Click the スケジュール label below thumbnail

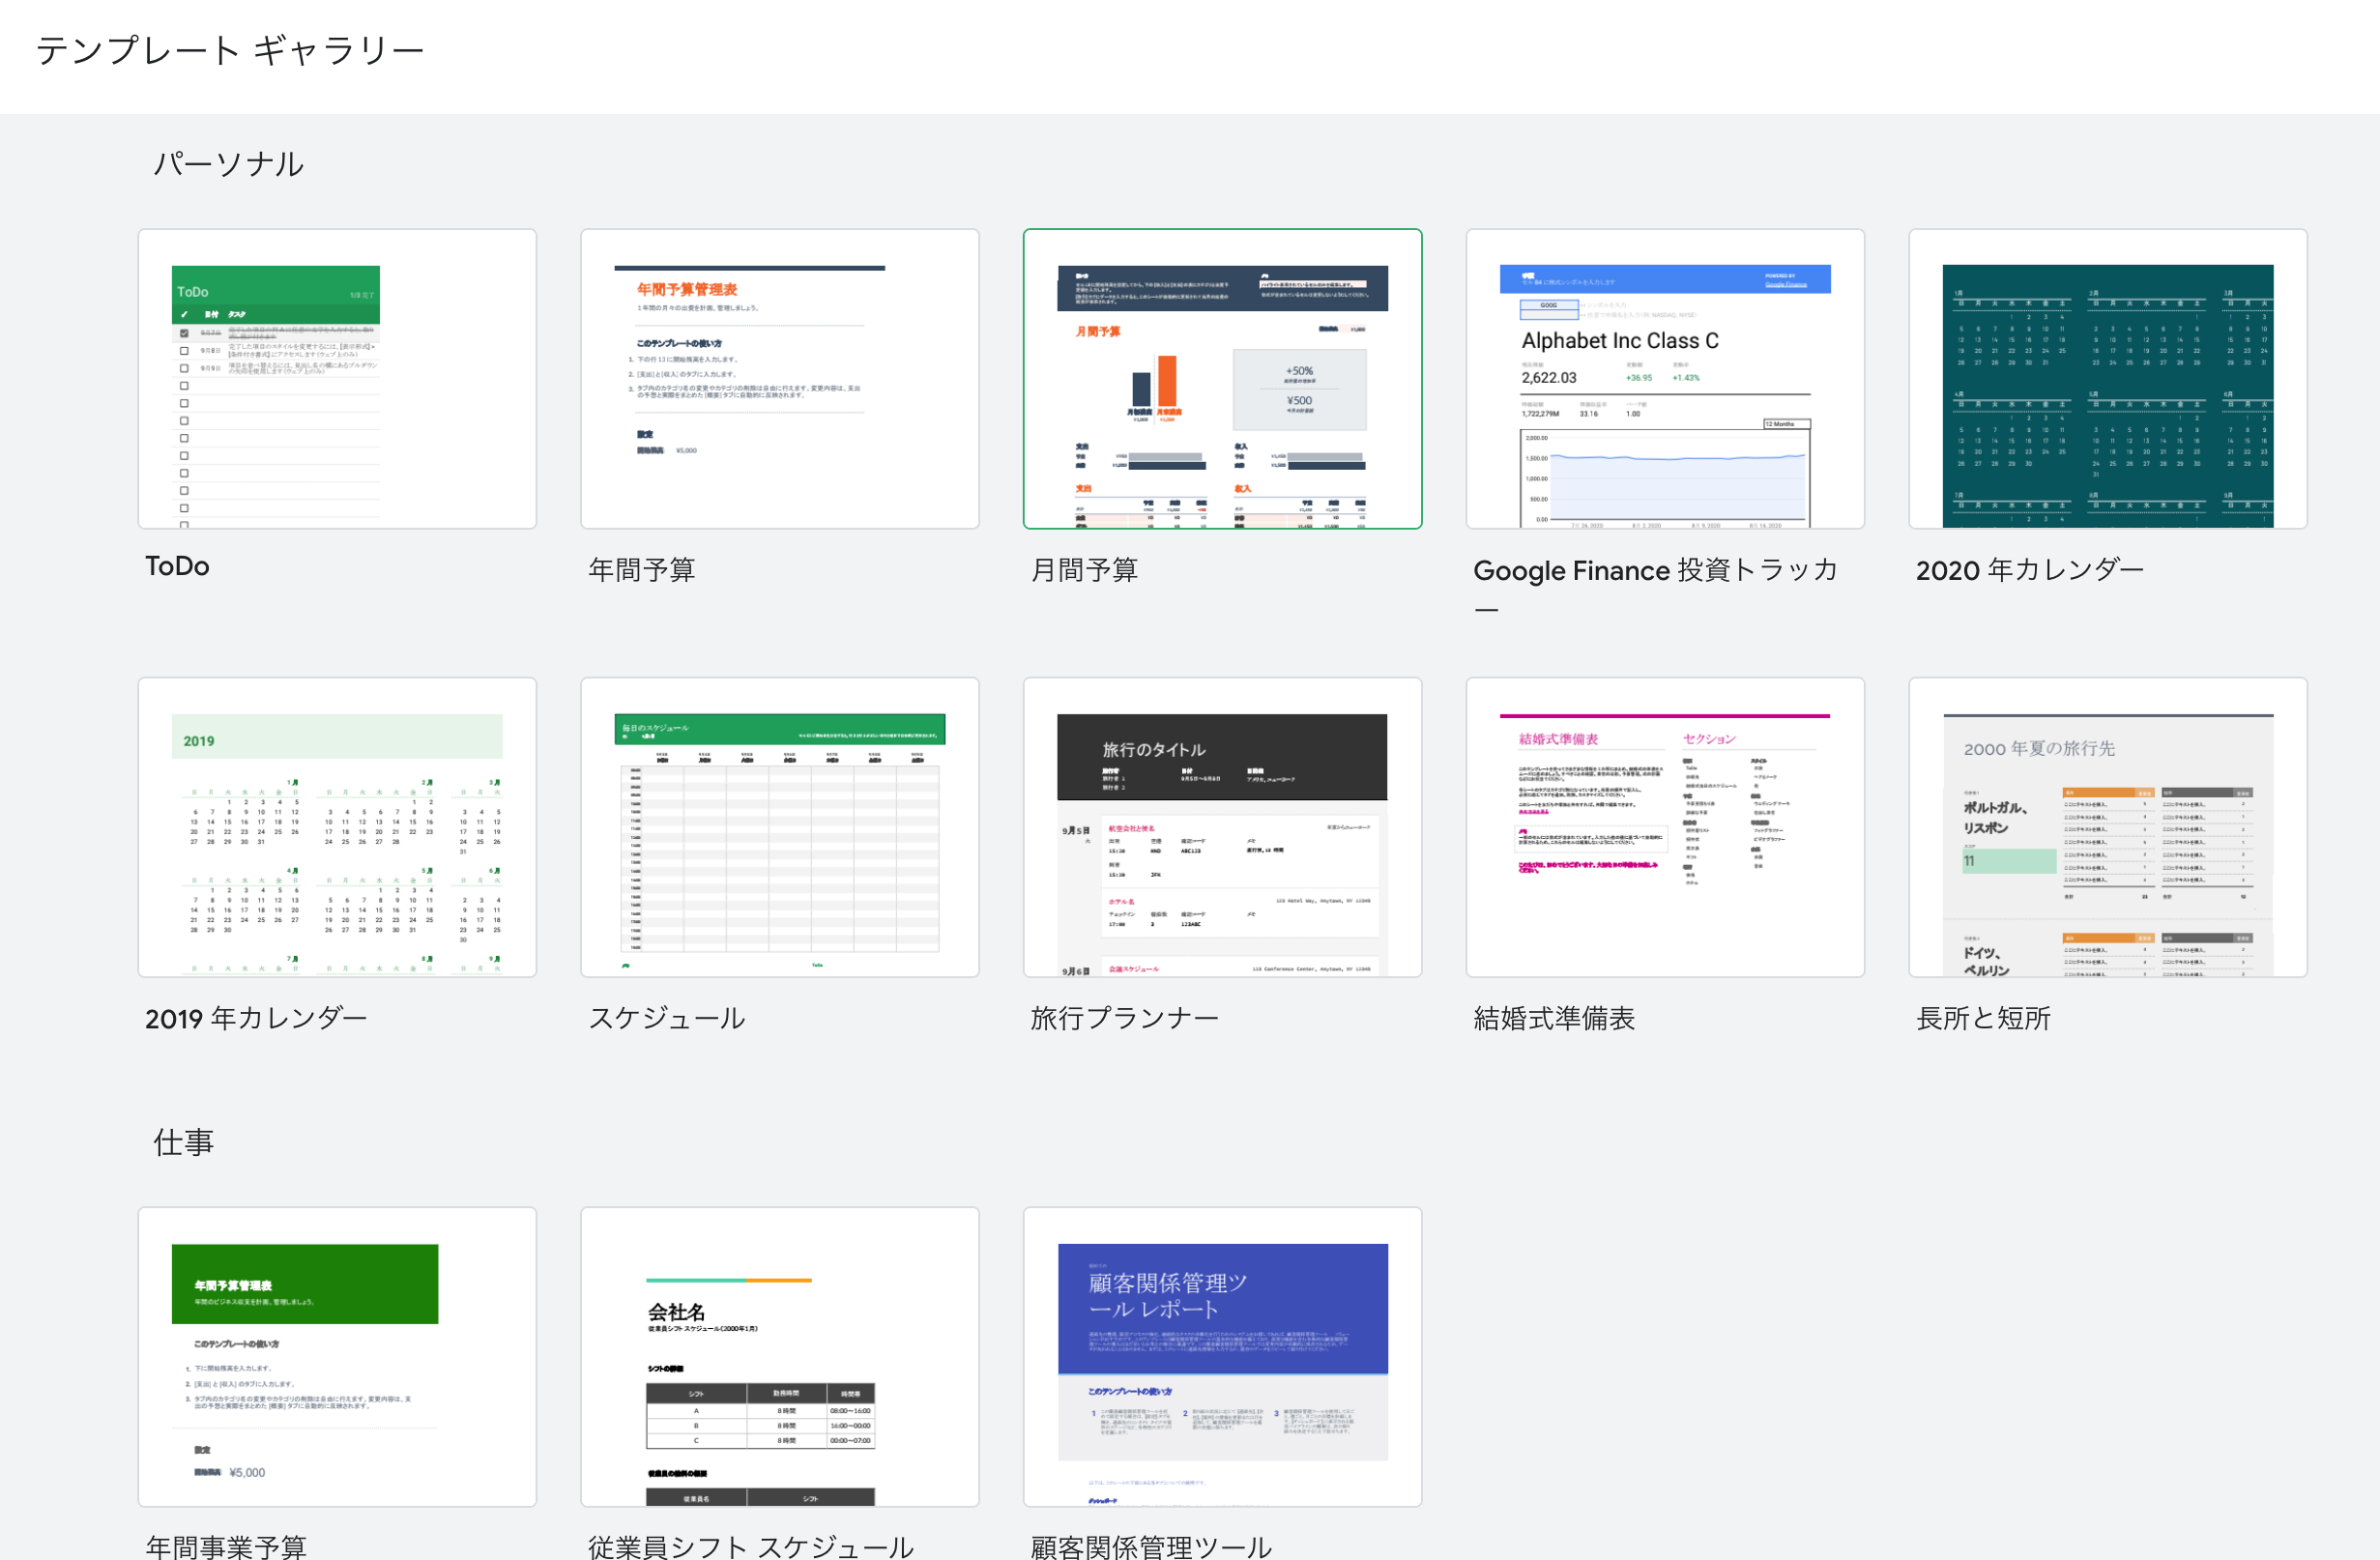click(666, 1018)
